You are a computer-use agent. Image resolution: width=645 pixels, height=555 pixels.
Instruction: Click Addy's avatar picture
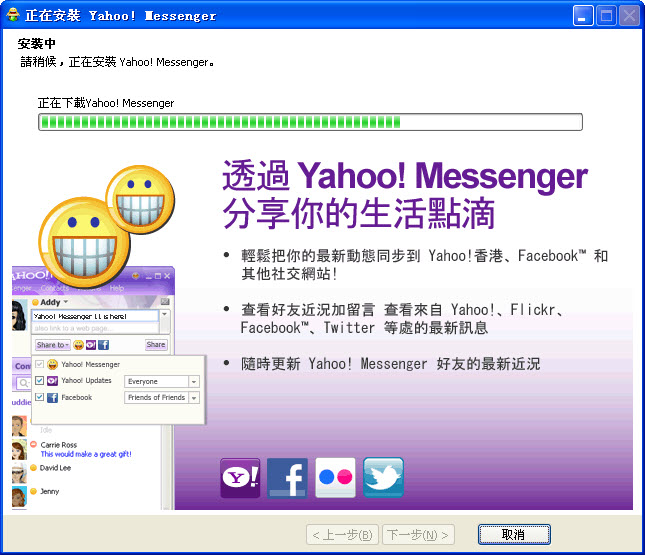click(x=19, y=316)
